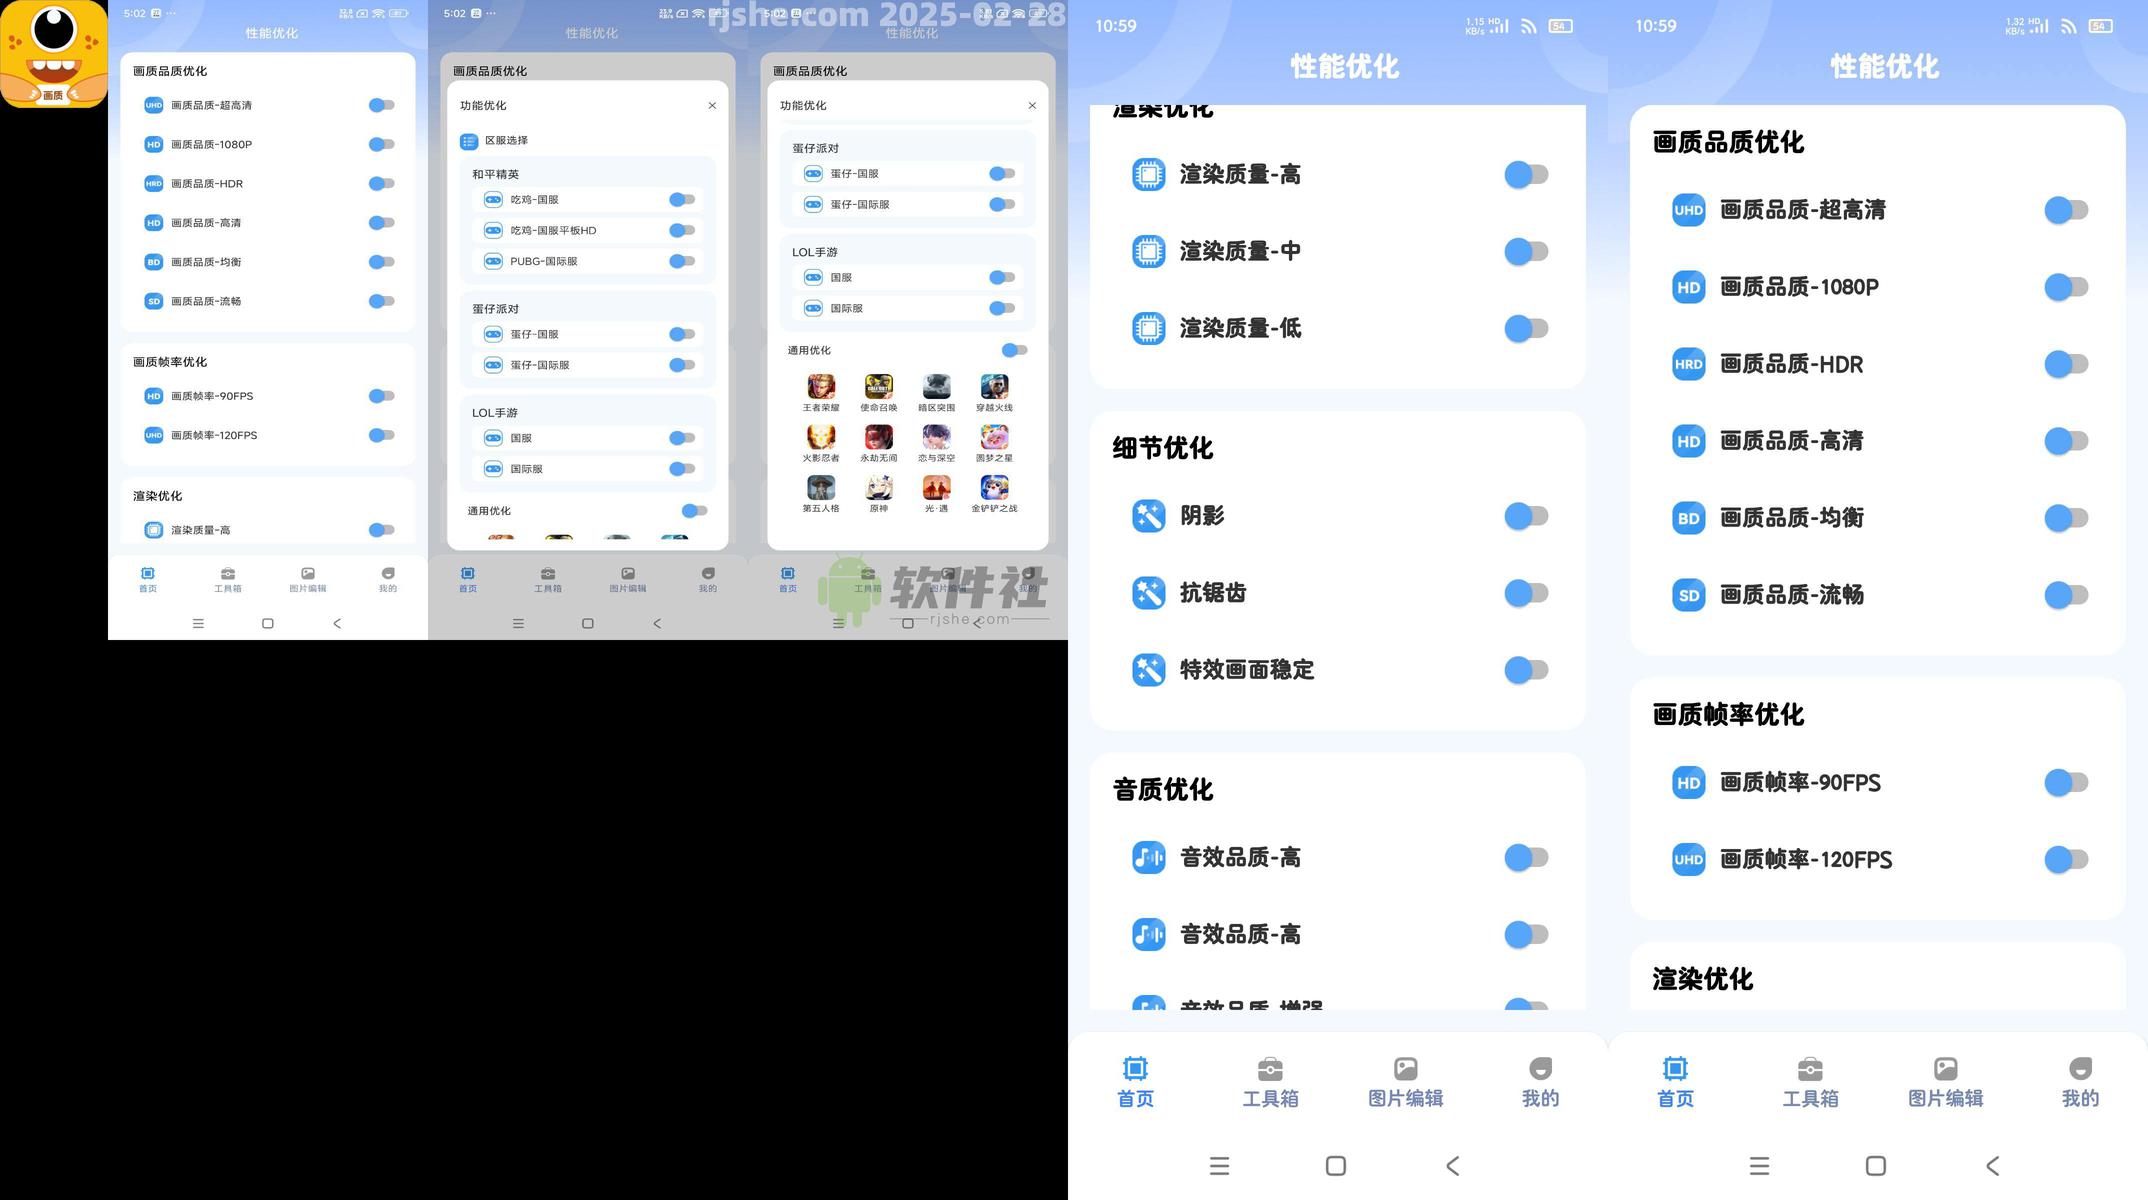Screen dimensions: 2148x1200
Task: Close the 功能优化 dialog in the second panel
Action: coord(712,106)
